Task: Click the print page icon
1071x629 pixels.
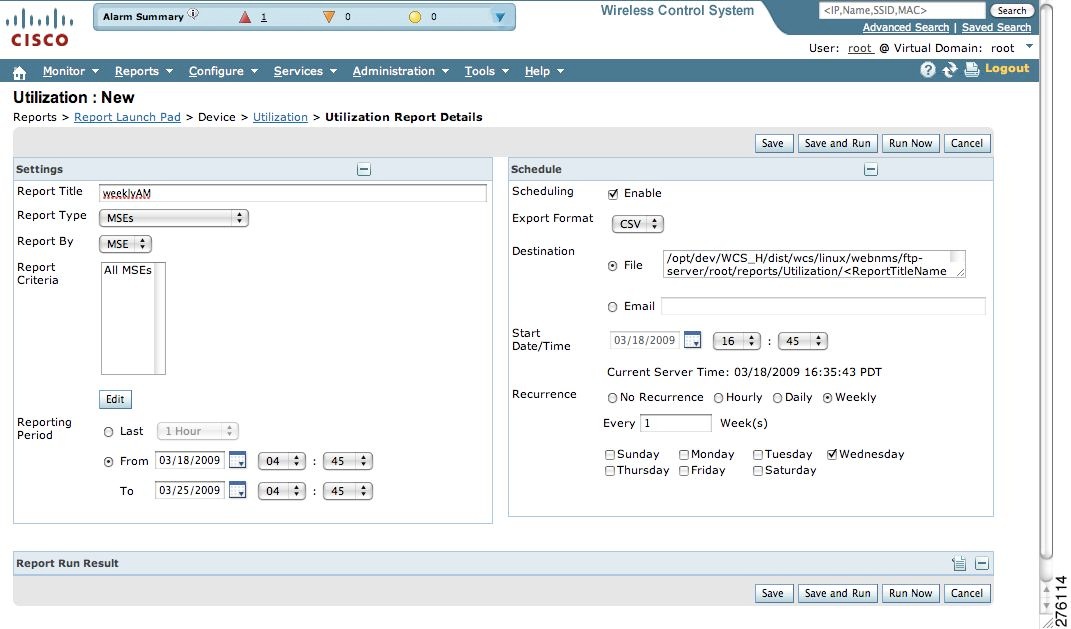Action: point(971,70)
